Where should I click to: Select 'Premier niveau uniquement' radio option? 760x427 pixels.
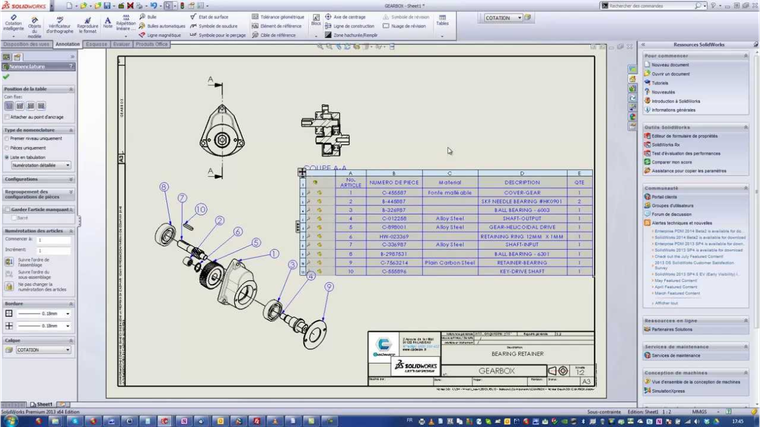click(x=7, y=139)
